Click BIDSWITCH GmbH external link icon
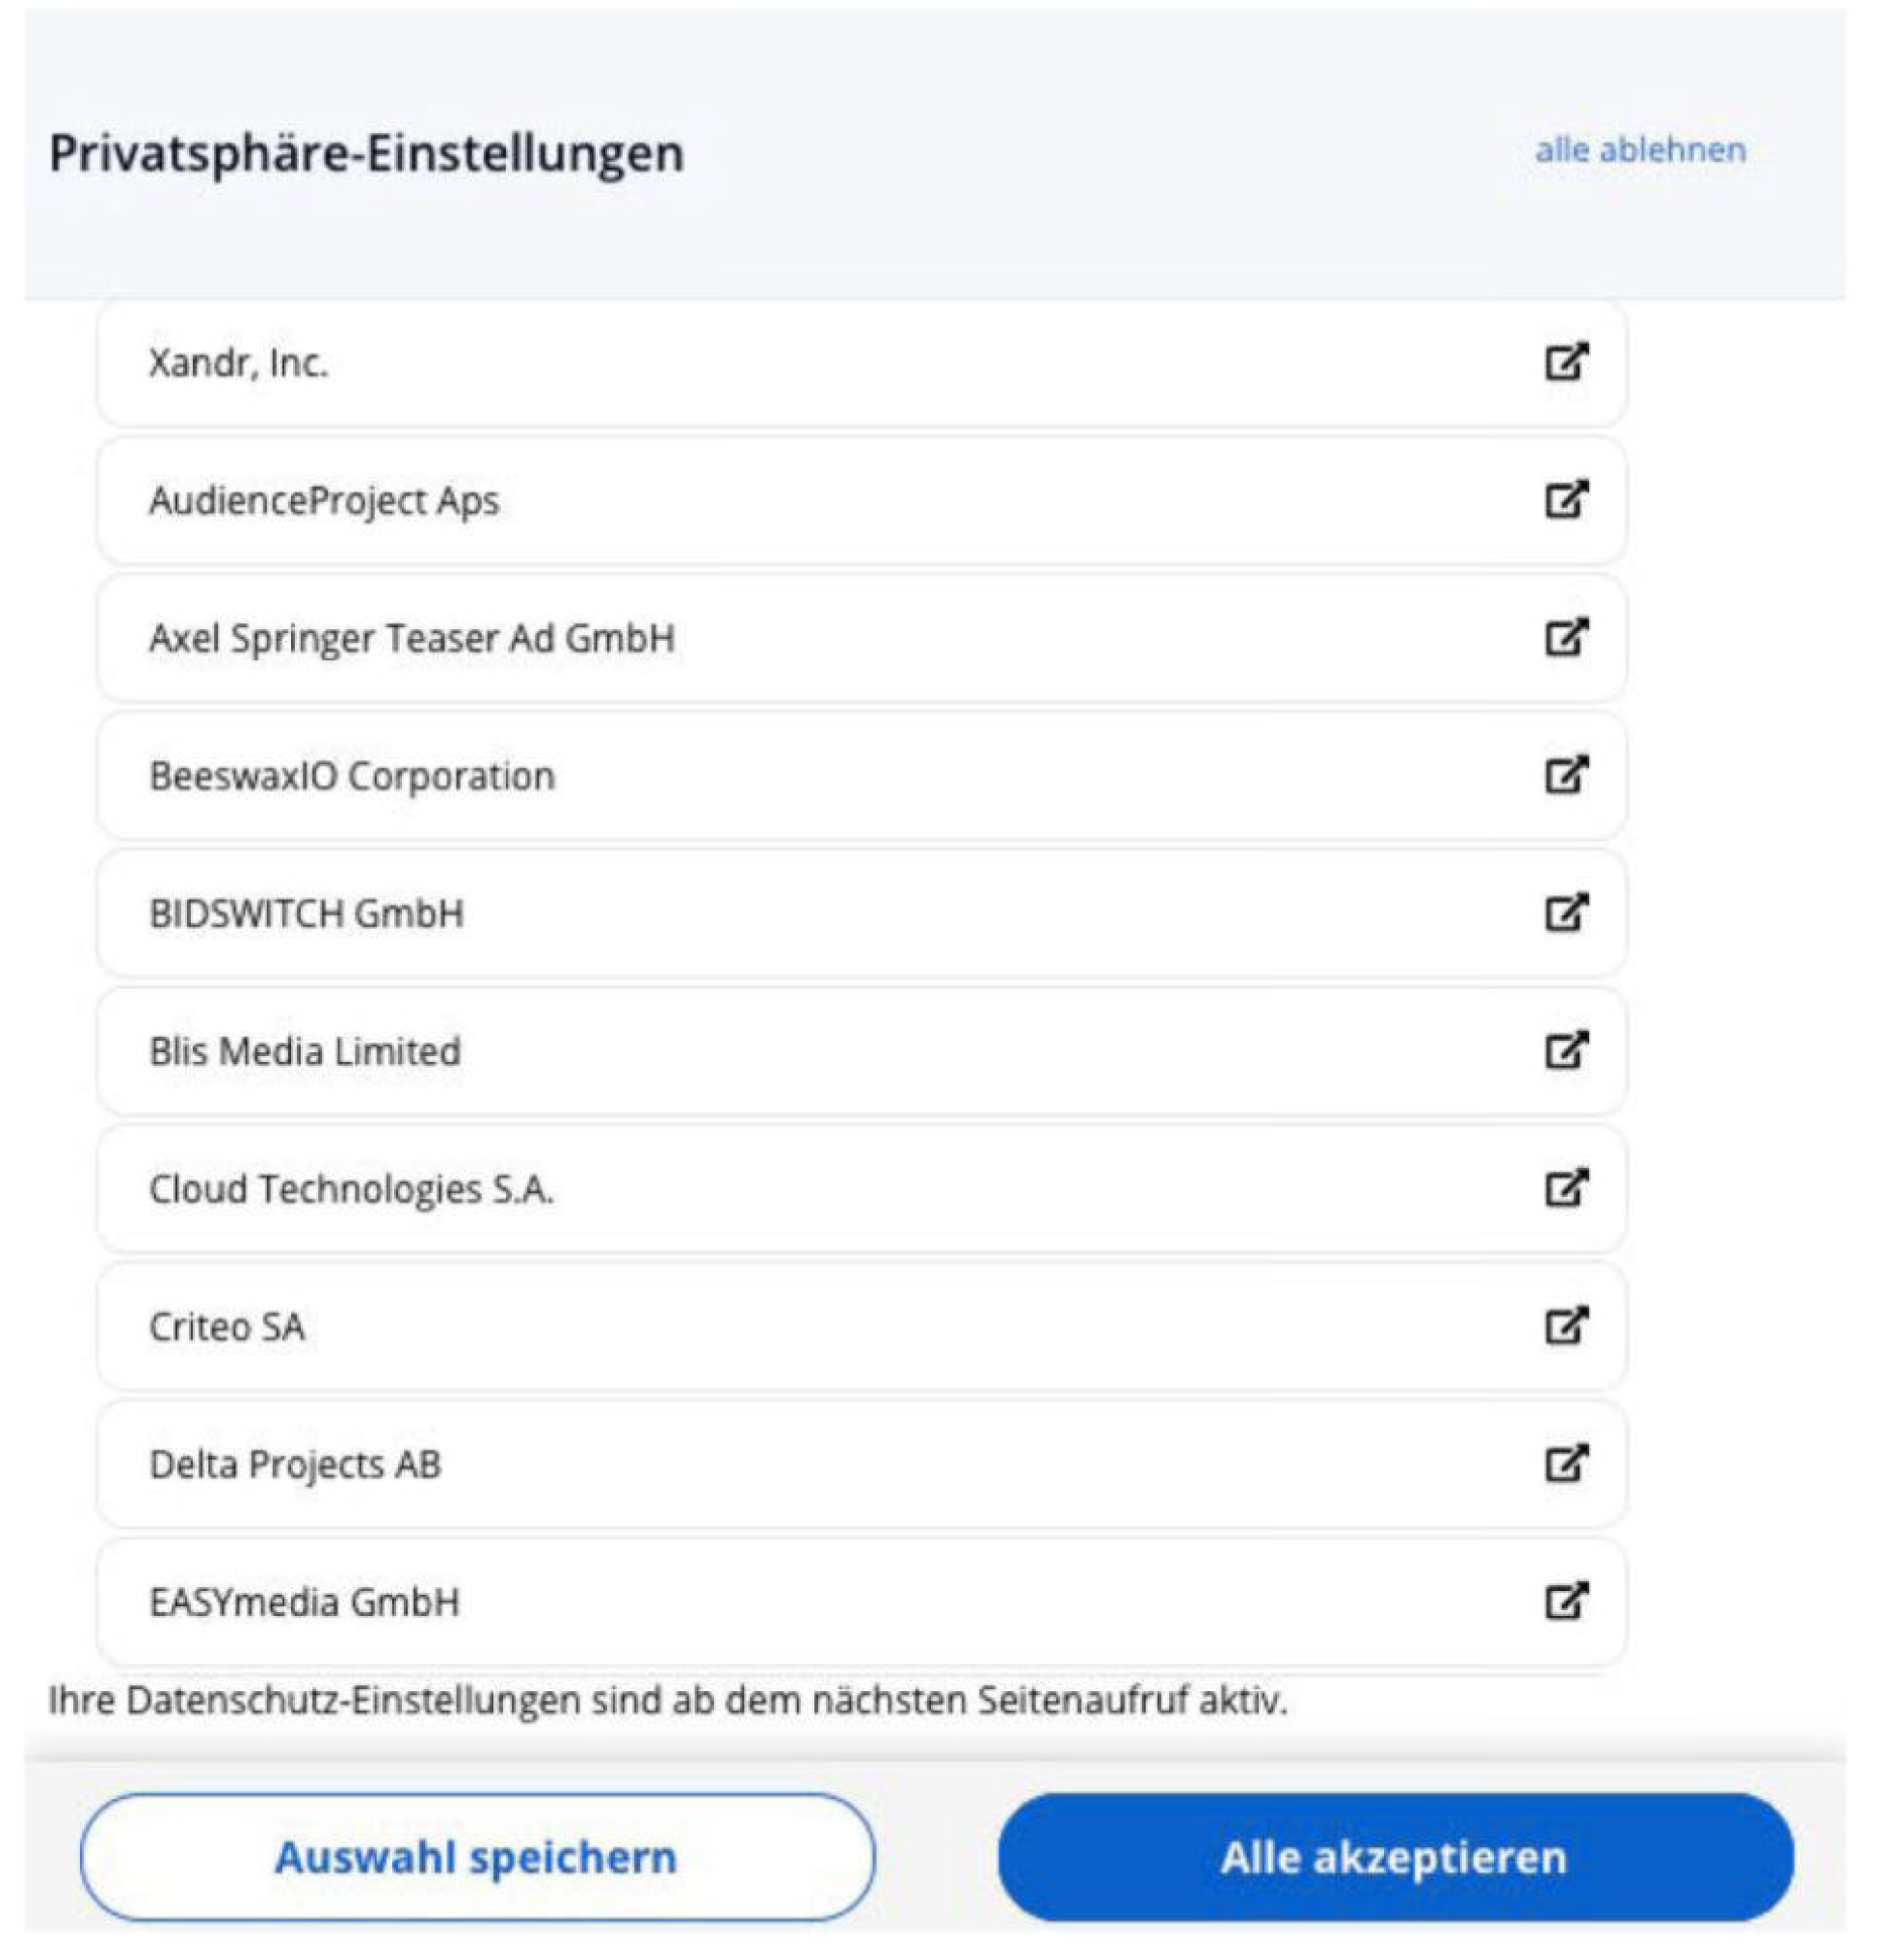This screenshot has height=1960, width=1888. (1566, 912)
